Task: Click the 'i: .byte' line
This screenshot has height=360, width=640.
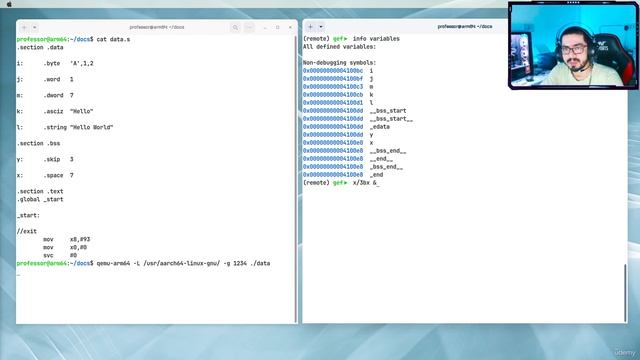Action: [55, 63]
